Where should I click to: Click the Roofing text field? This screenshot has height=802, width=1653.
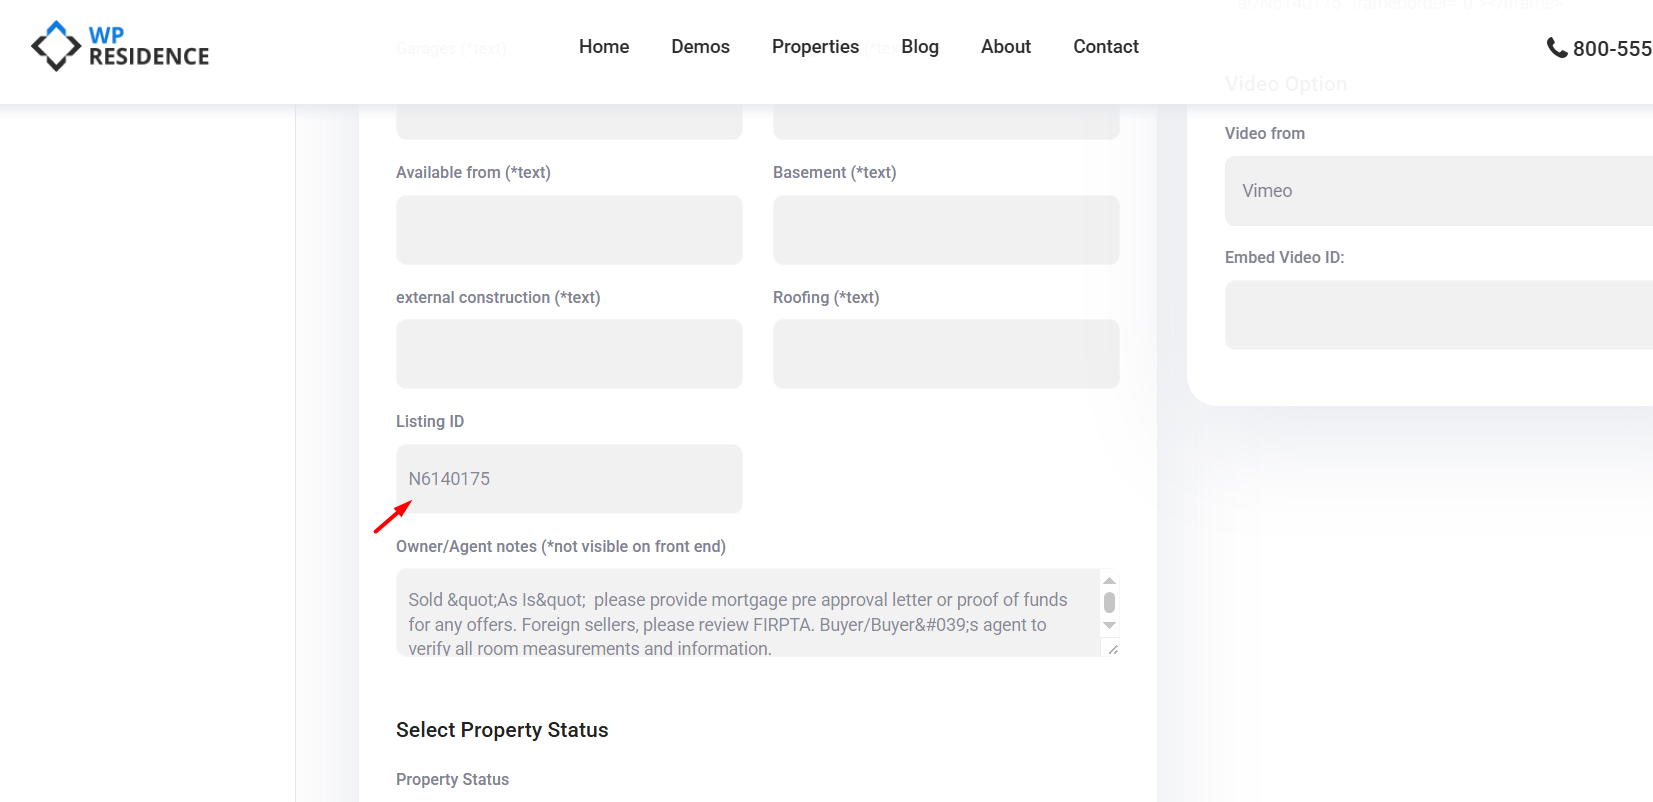[x=946, y=354]
